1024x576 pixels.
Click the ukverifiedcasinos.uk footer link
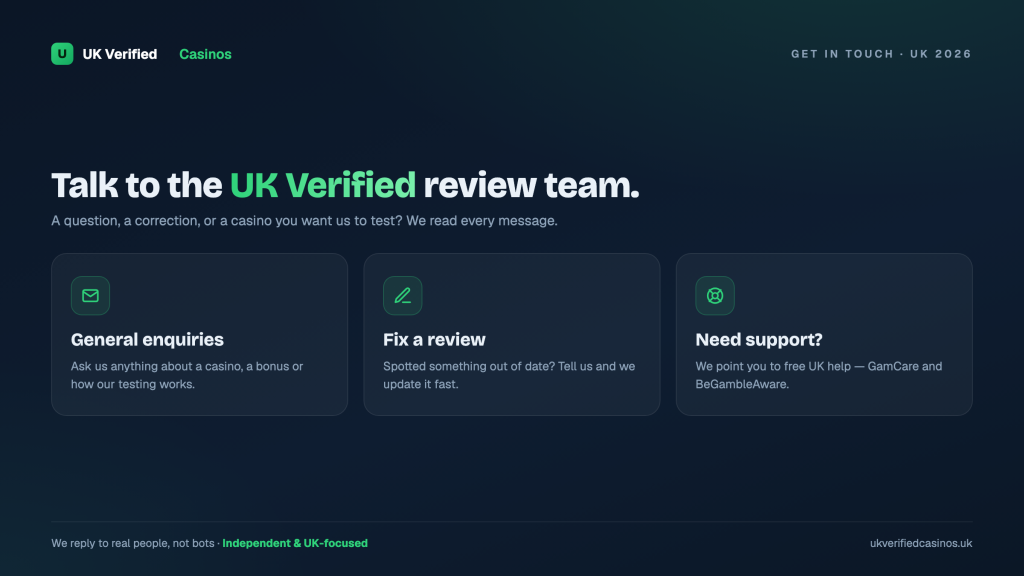[x=921, y=543]
